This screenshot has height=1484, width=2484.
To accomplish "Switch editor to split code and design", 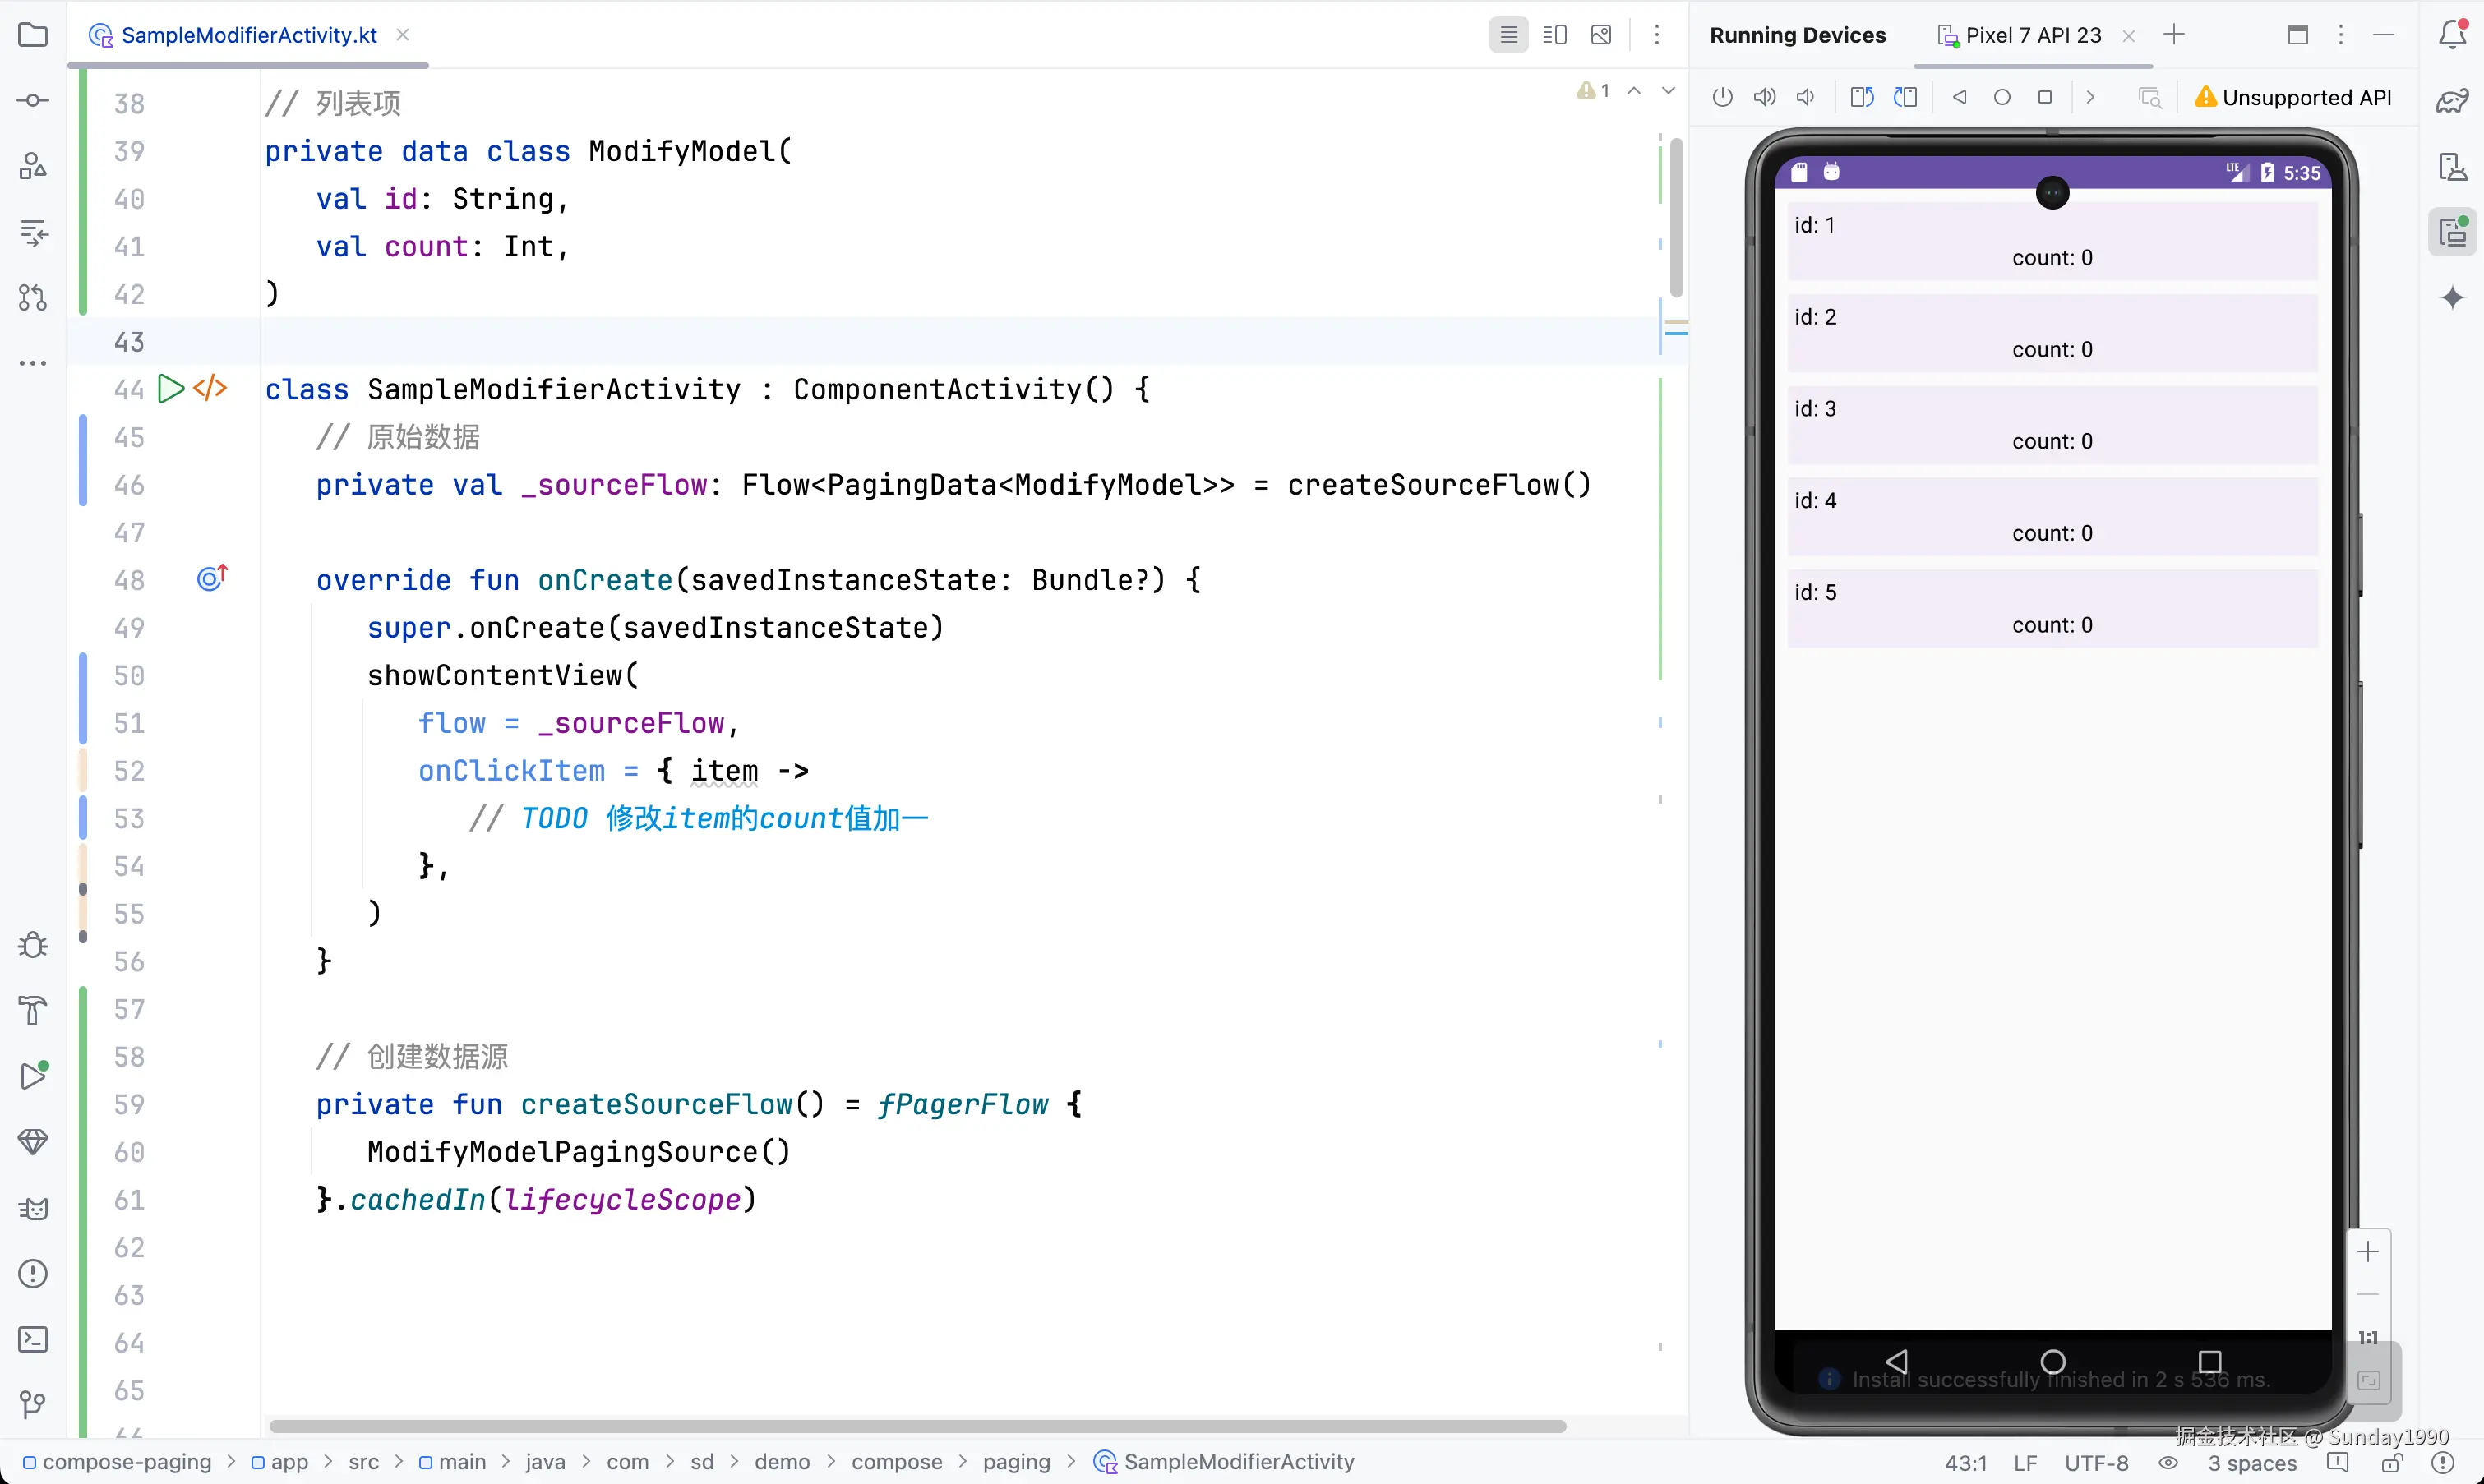I will point(1554,35).
